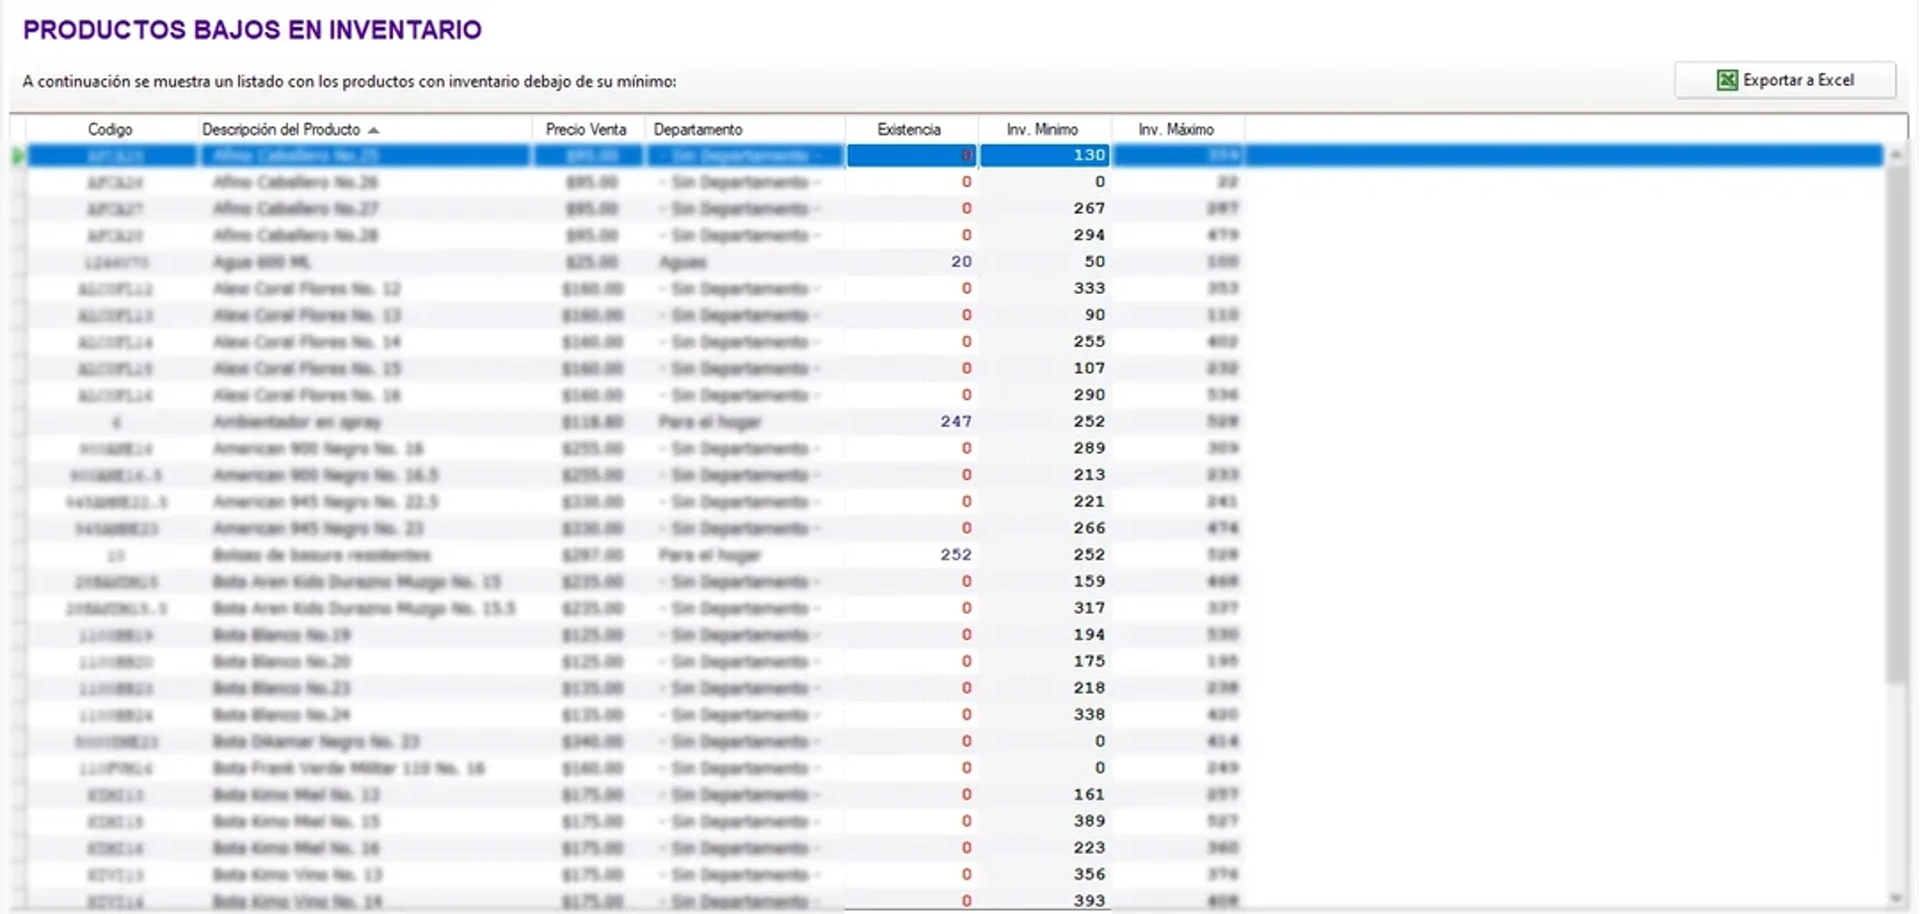Image resolution: width=1920 pixels, height=914 pixels.
Task: Click the green current-row arrow indicator
Action: pyautogui.click(x=18, y=156)
